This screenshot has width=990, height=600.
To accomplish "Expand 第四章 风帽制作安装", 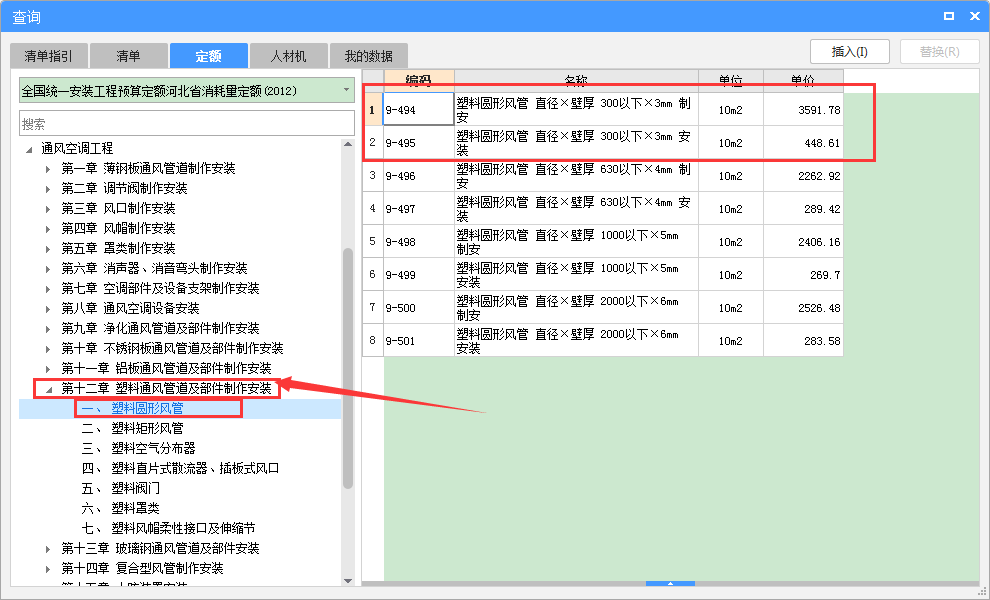I will (x=48, y=229).
